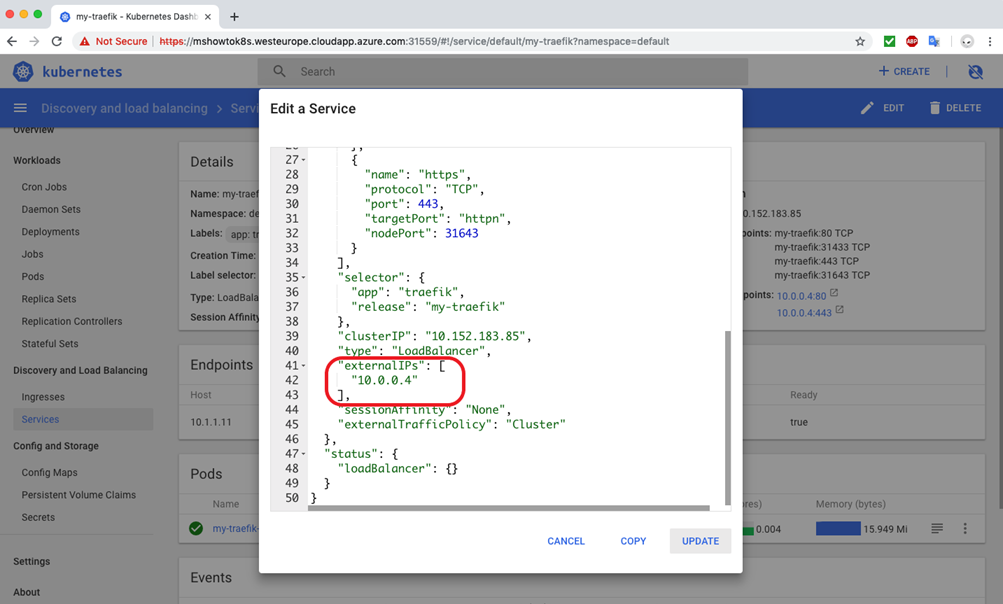Open Persistent Volume Claims in sidebar

click(79, 495)
